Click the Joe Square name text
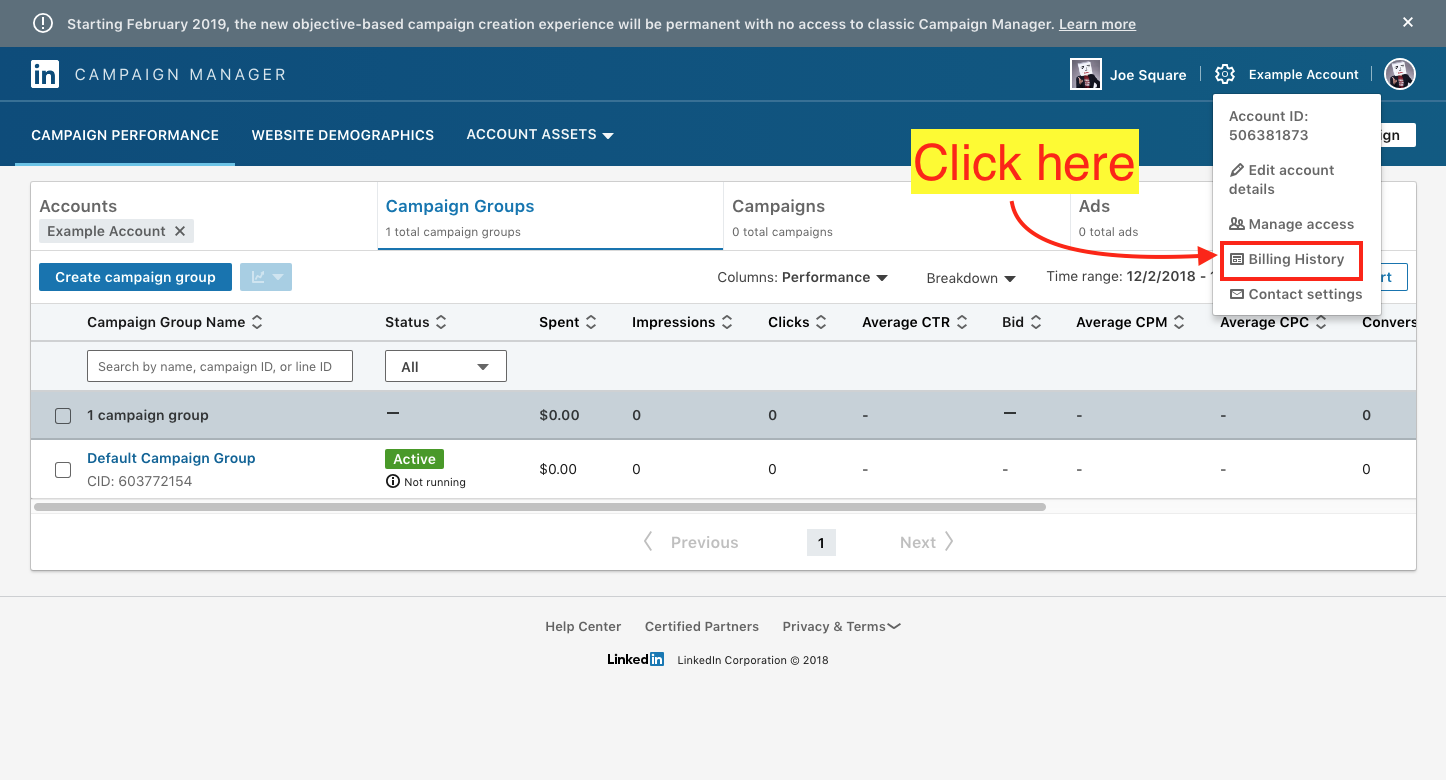 pos(1148,75)
